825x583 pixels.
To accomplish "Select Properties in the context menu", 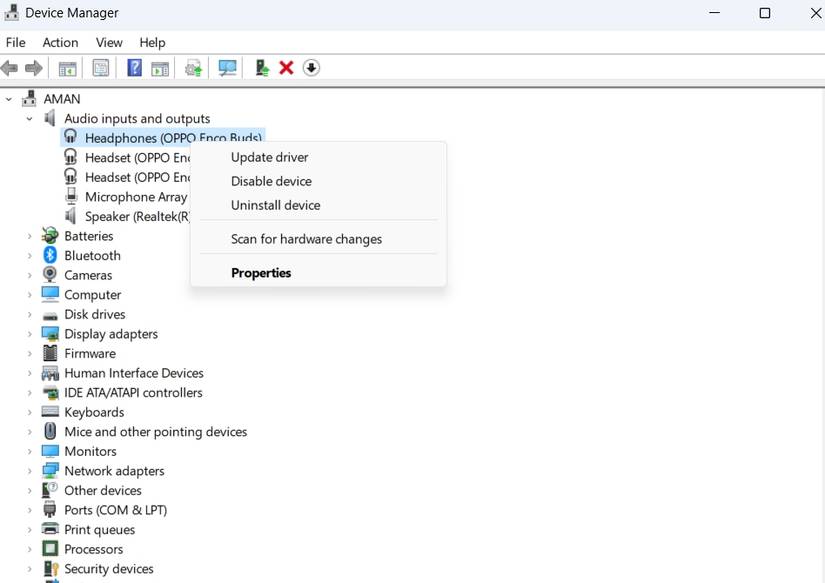I will pyautogui.click(x=261, y=272).
